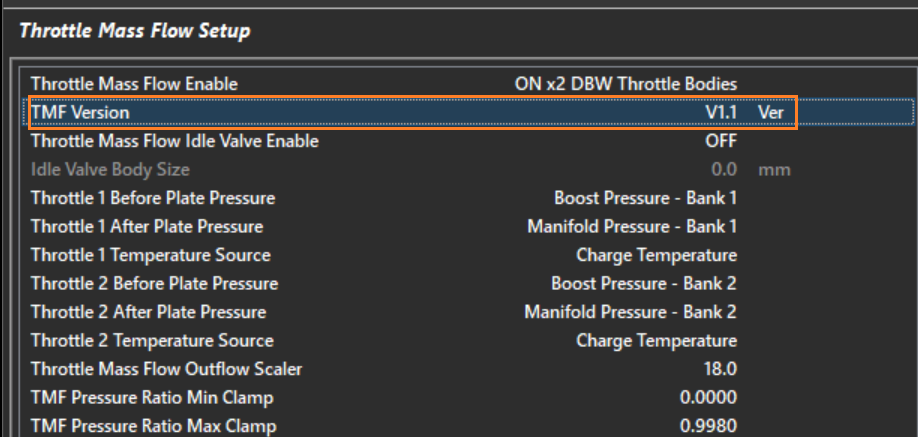Click the Max Clamp 0.9980 value
The height and width of the screenshot is (437, 918).
[x=708, y=426]
